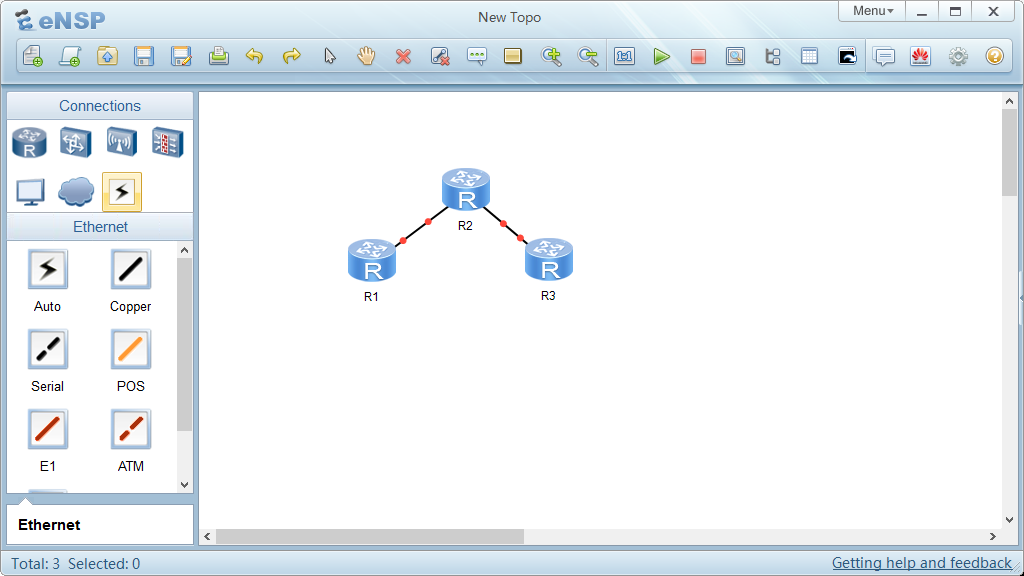The width and height of the screenshot is (1024, 576).
Task: Click the red X delete tool
Action: tap(404, 57)
